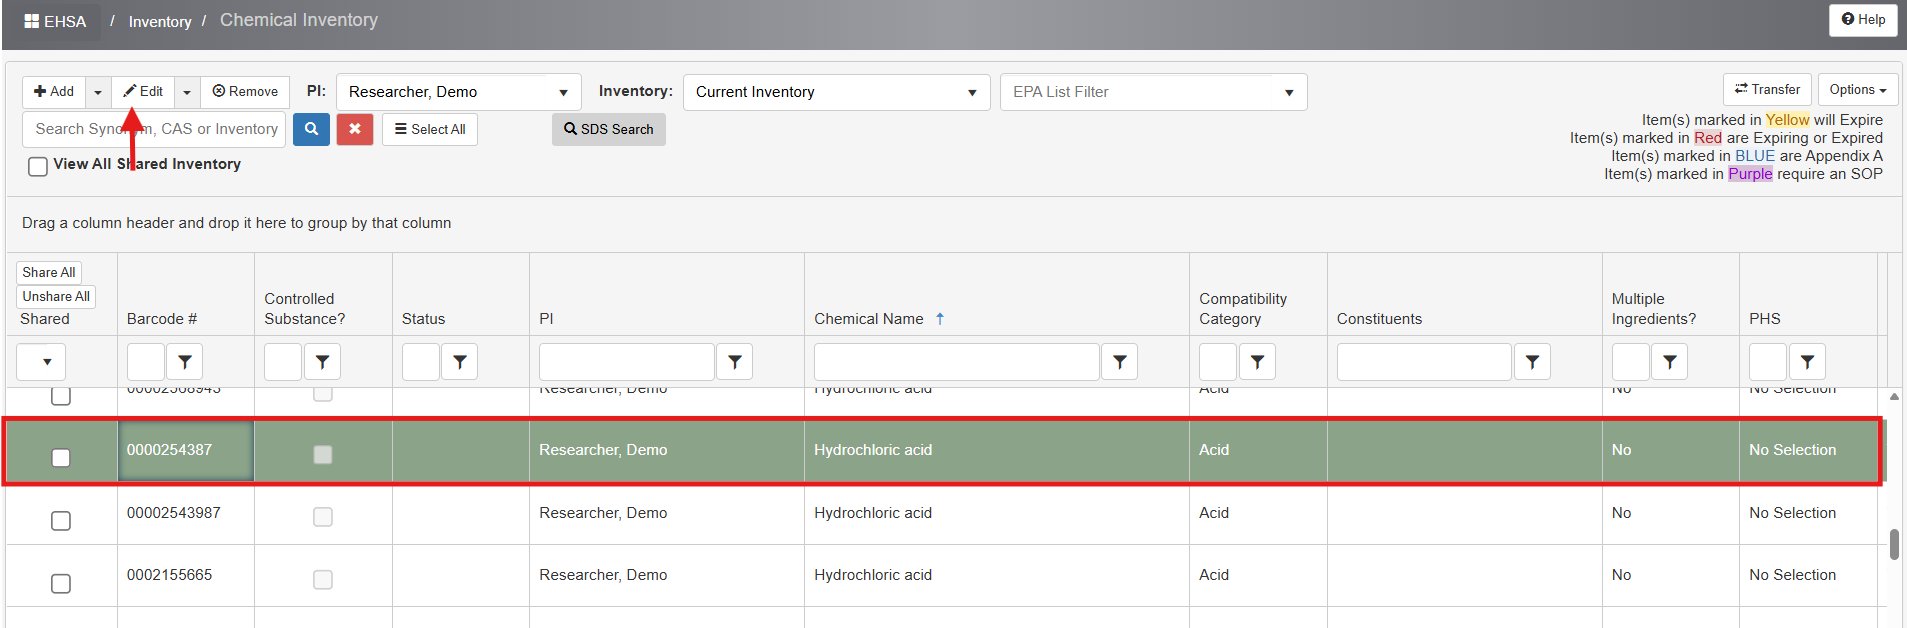Viewport: 1907px width, 628px height.
Task: Click the Barcode # filter text field
Action: tap(146, 362)
